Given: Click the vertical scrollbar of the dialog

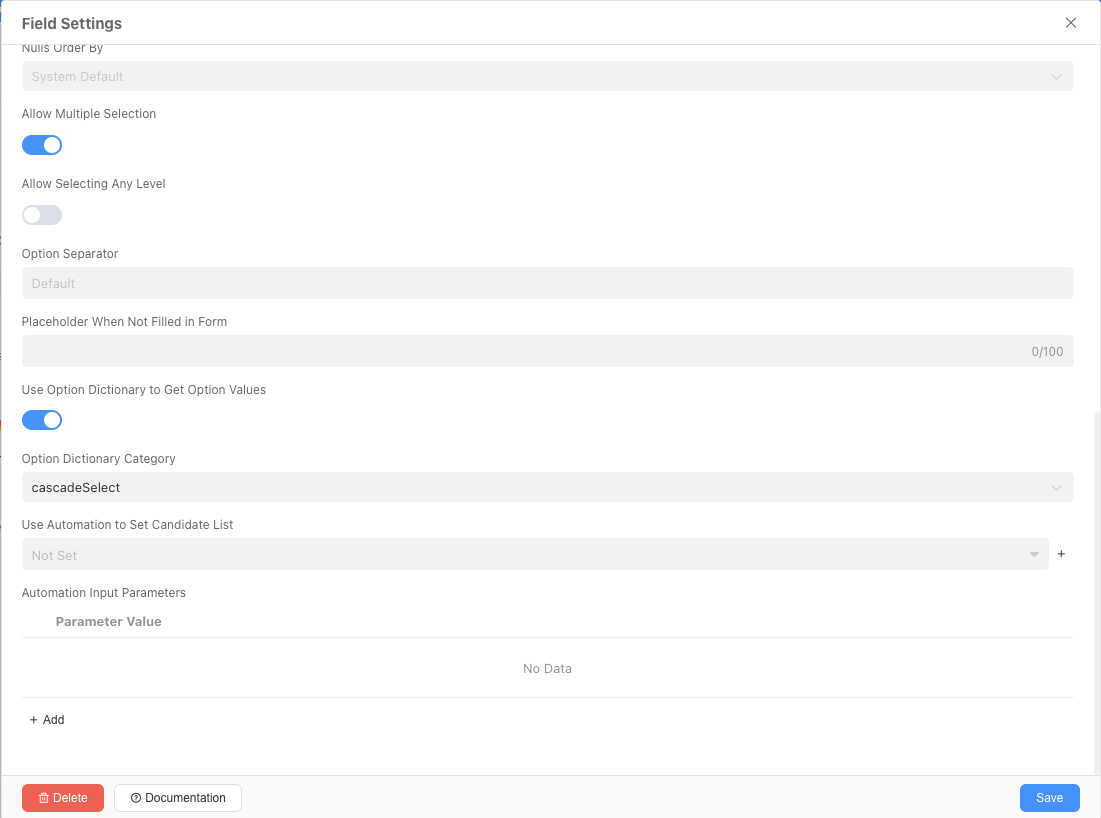Looking at the screenshot, I should tap(1096, 590).
